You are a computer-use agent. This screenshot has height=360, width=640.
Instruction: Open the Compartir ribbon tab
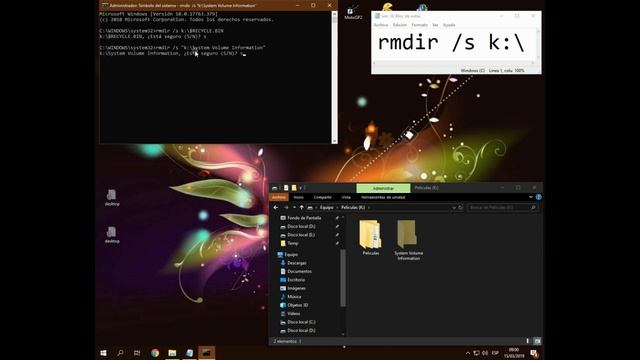coord(322,197)
